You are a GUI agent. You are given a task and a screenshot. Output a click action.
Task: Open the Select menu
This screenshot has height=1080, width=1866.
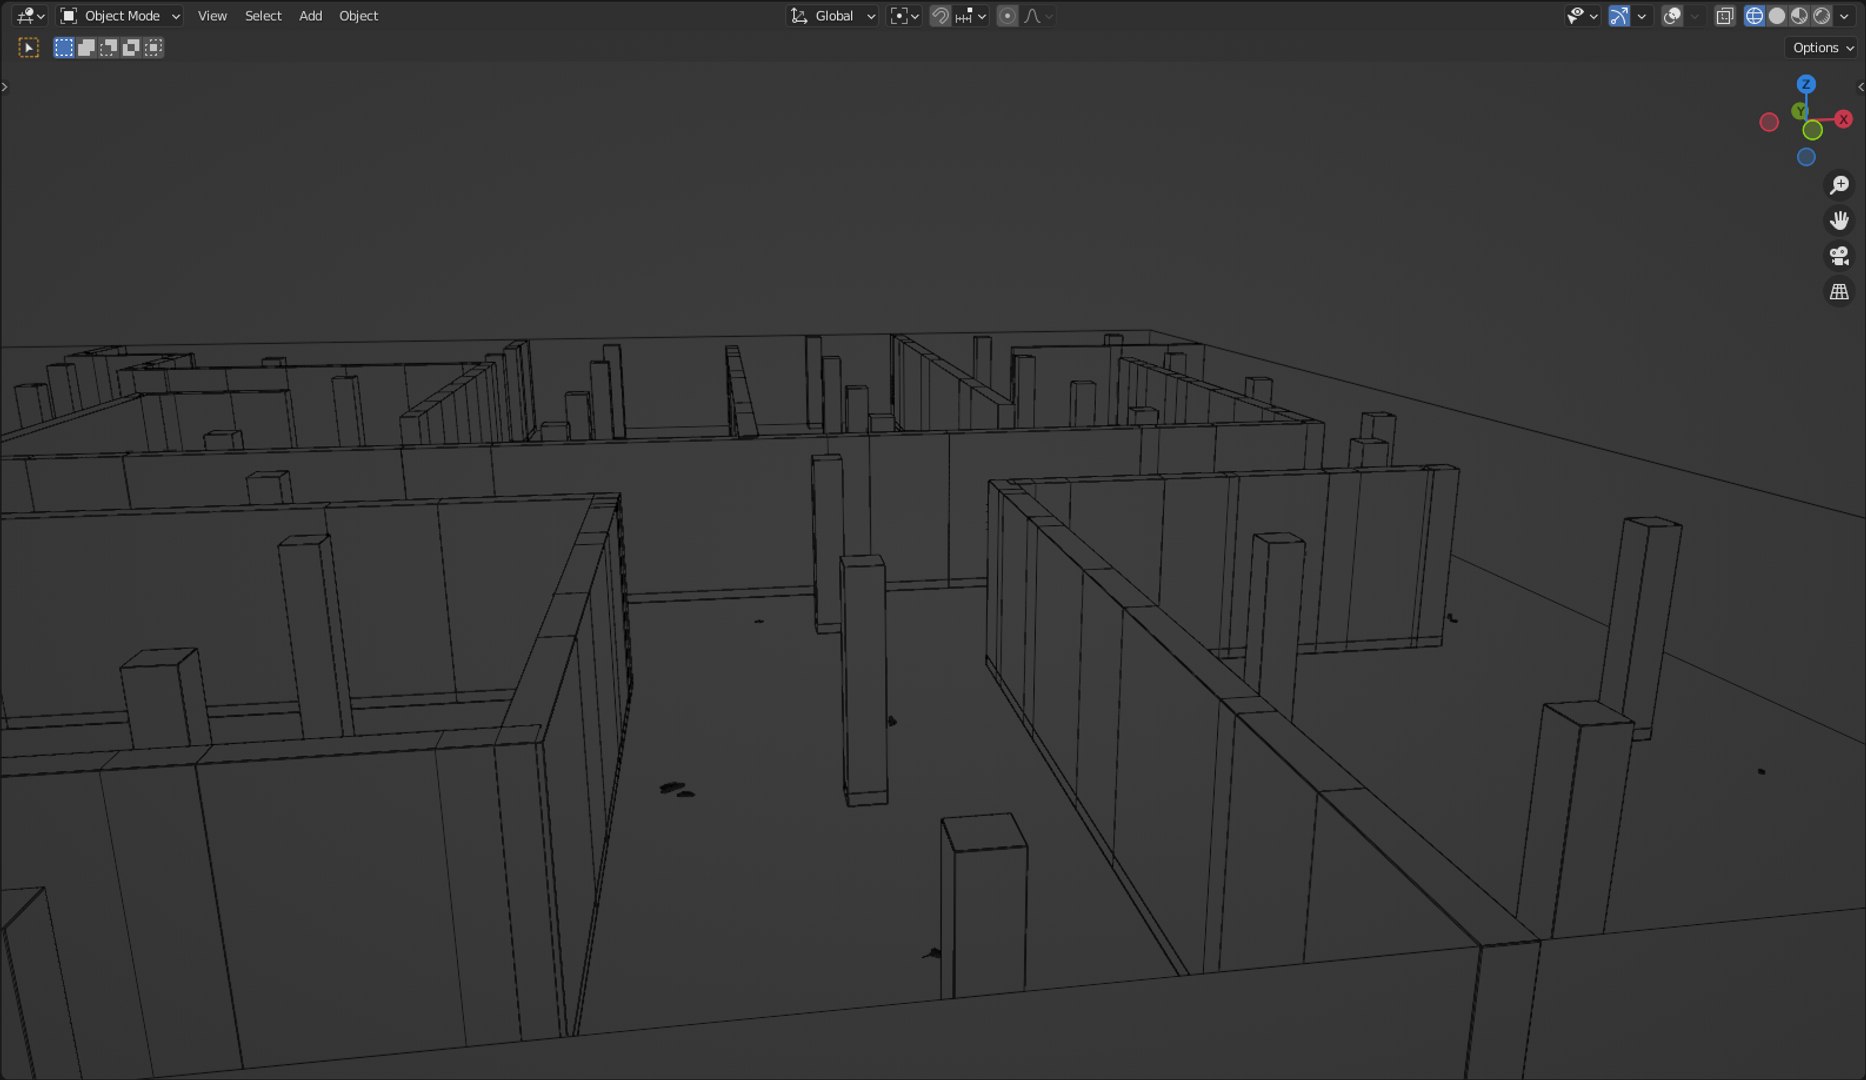263,16
